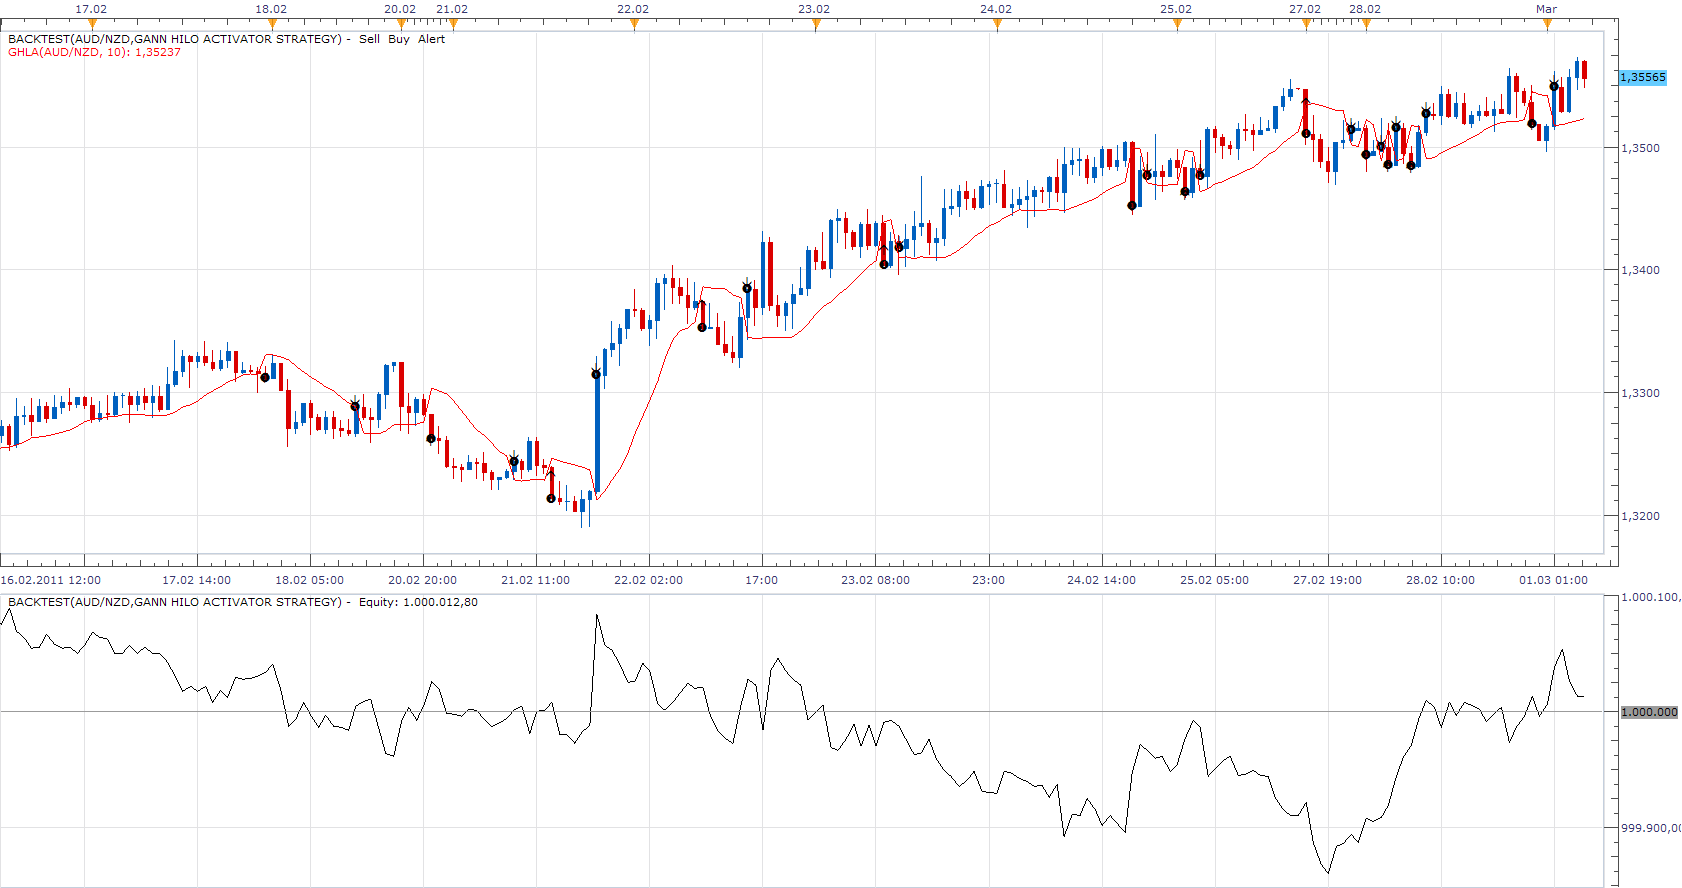
Task: Click the 21.02 11:00 time axis label
Action: pos(536,580)
